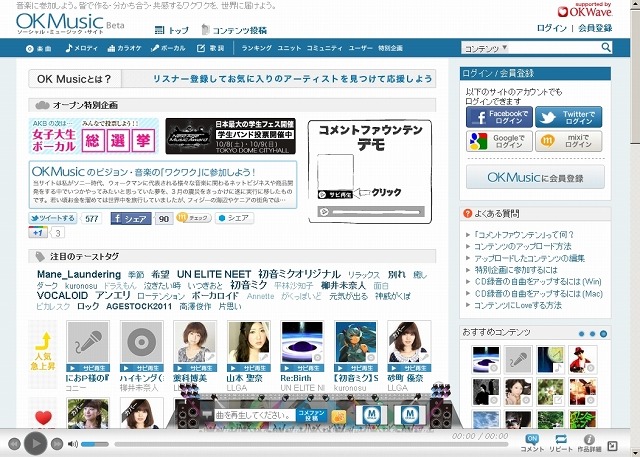
Task: Log in with the Facebook button
Action: click(x=499, y=118)
